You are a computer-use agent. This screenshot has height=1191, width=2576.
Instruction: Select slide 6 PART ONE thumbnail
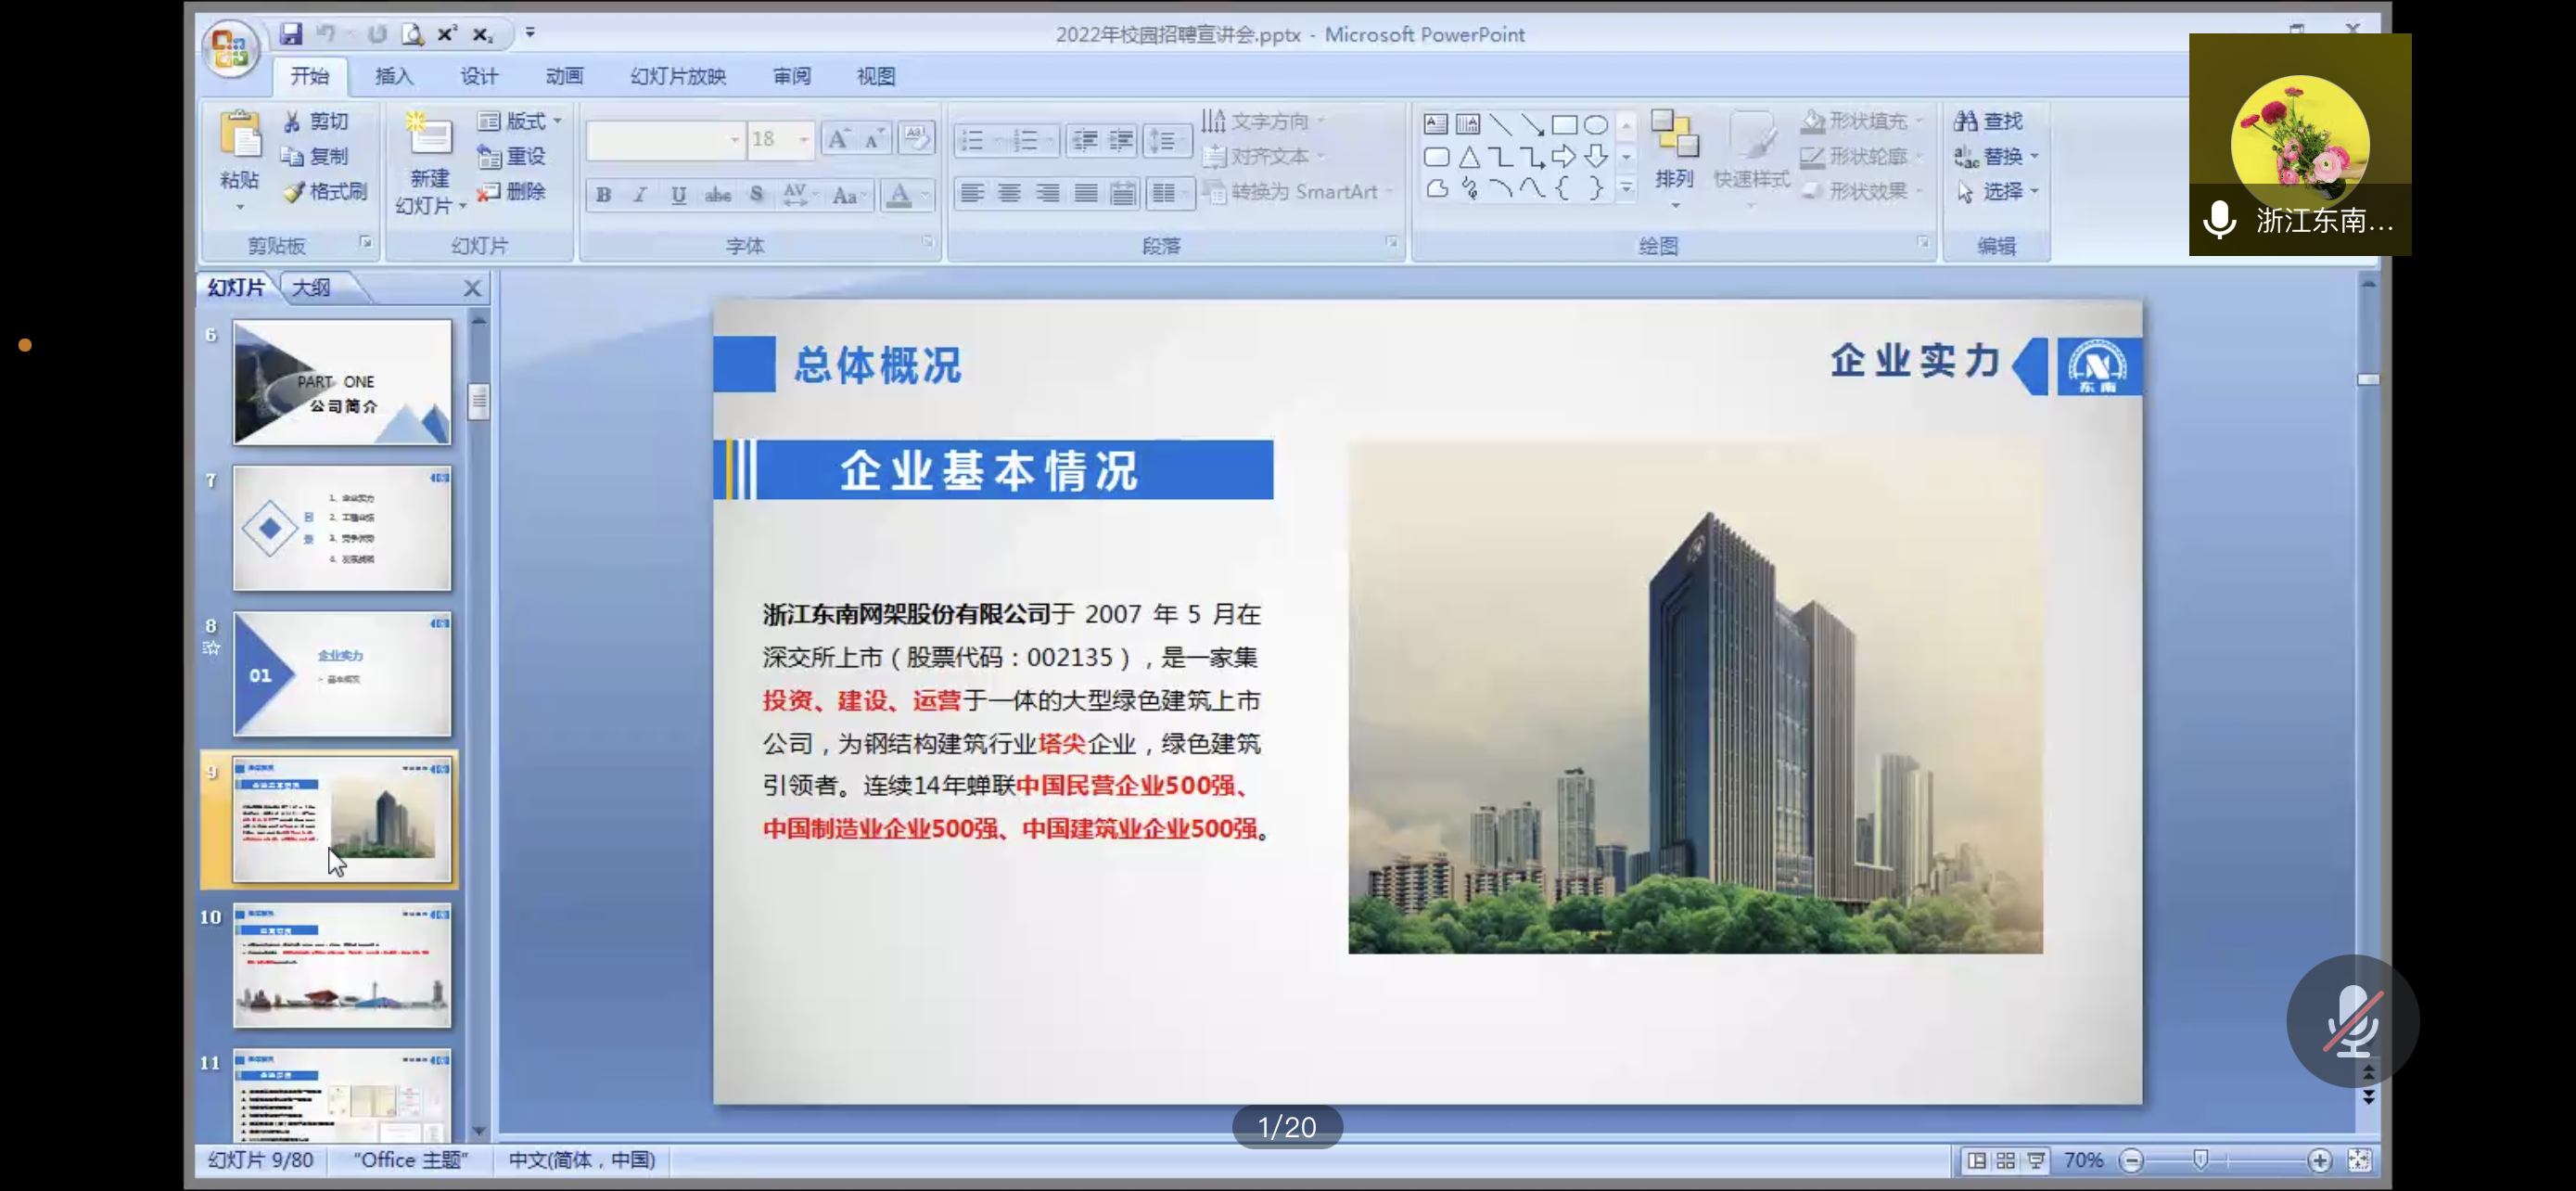[x=342, y=382]
